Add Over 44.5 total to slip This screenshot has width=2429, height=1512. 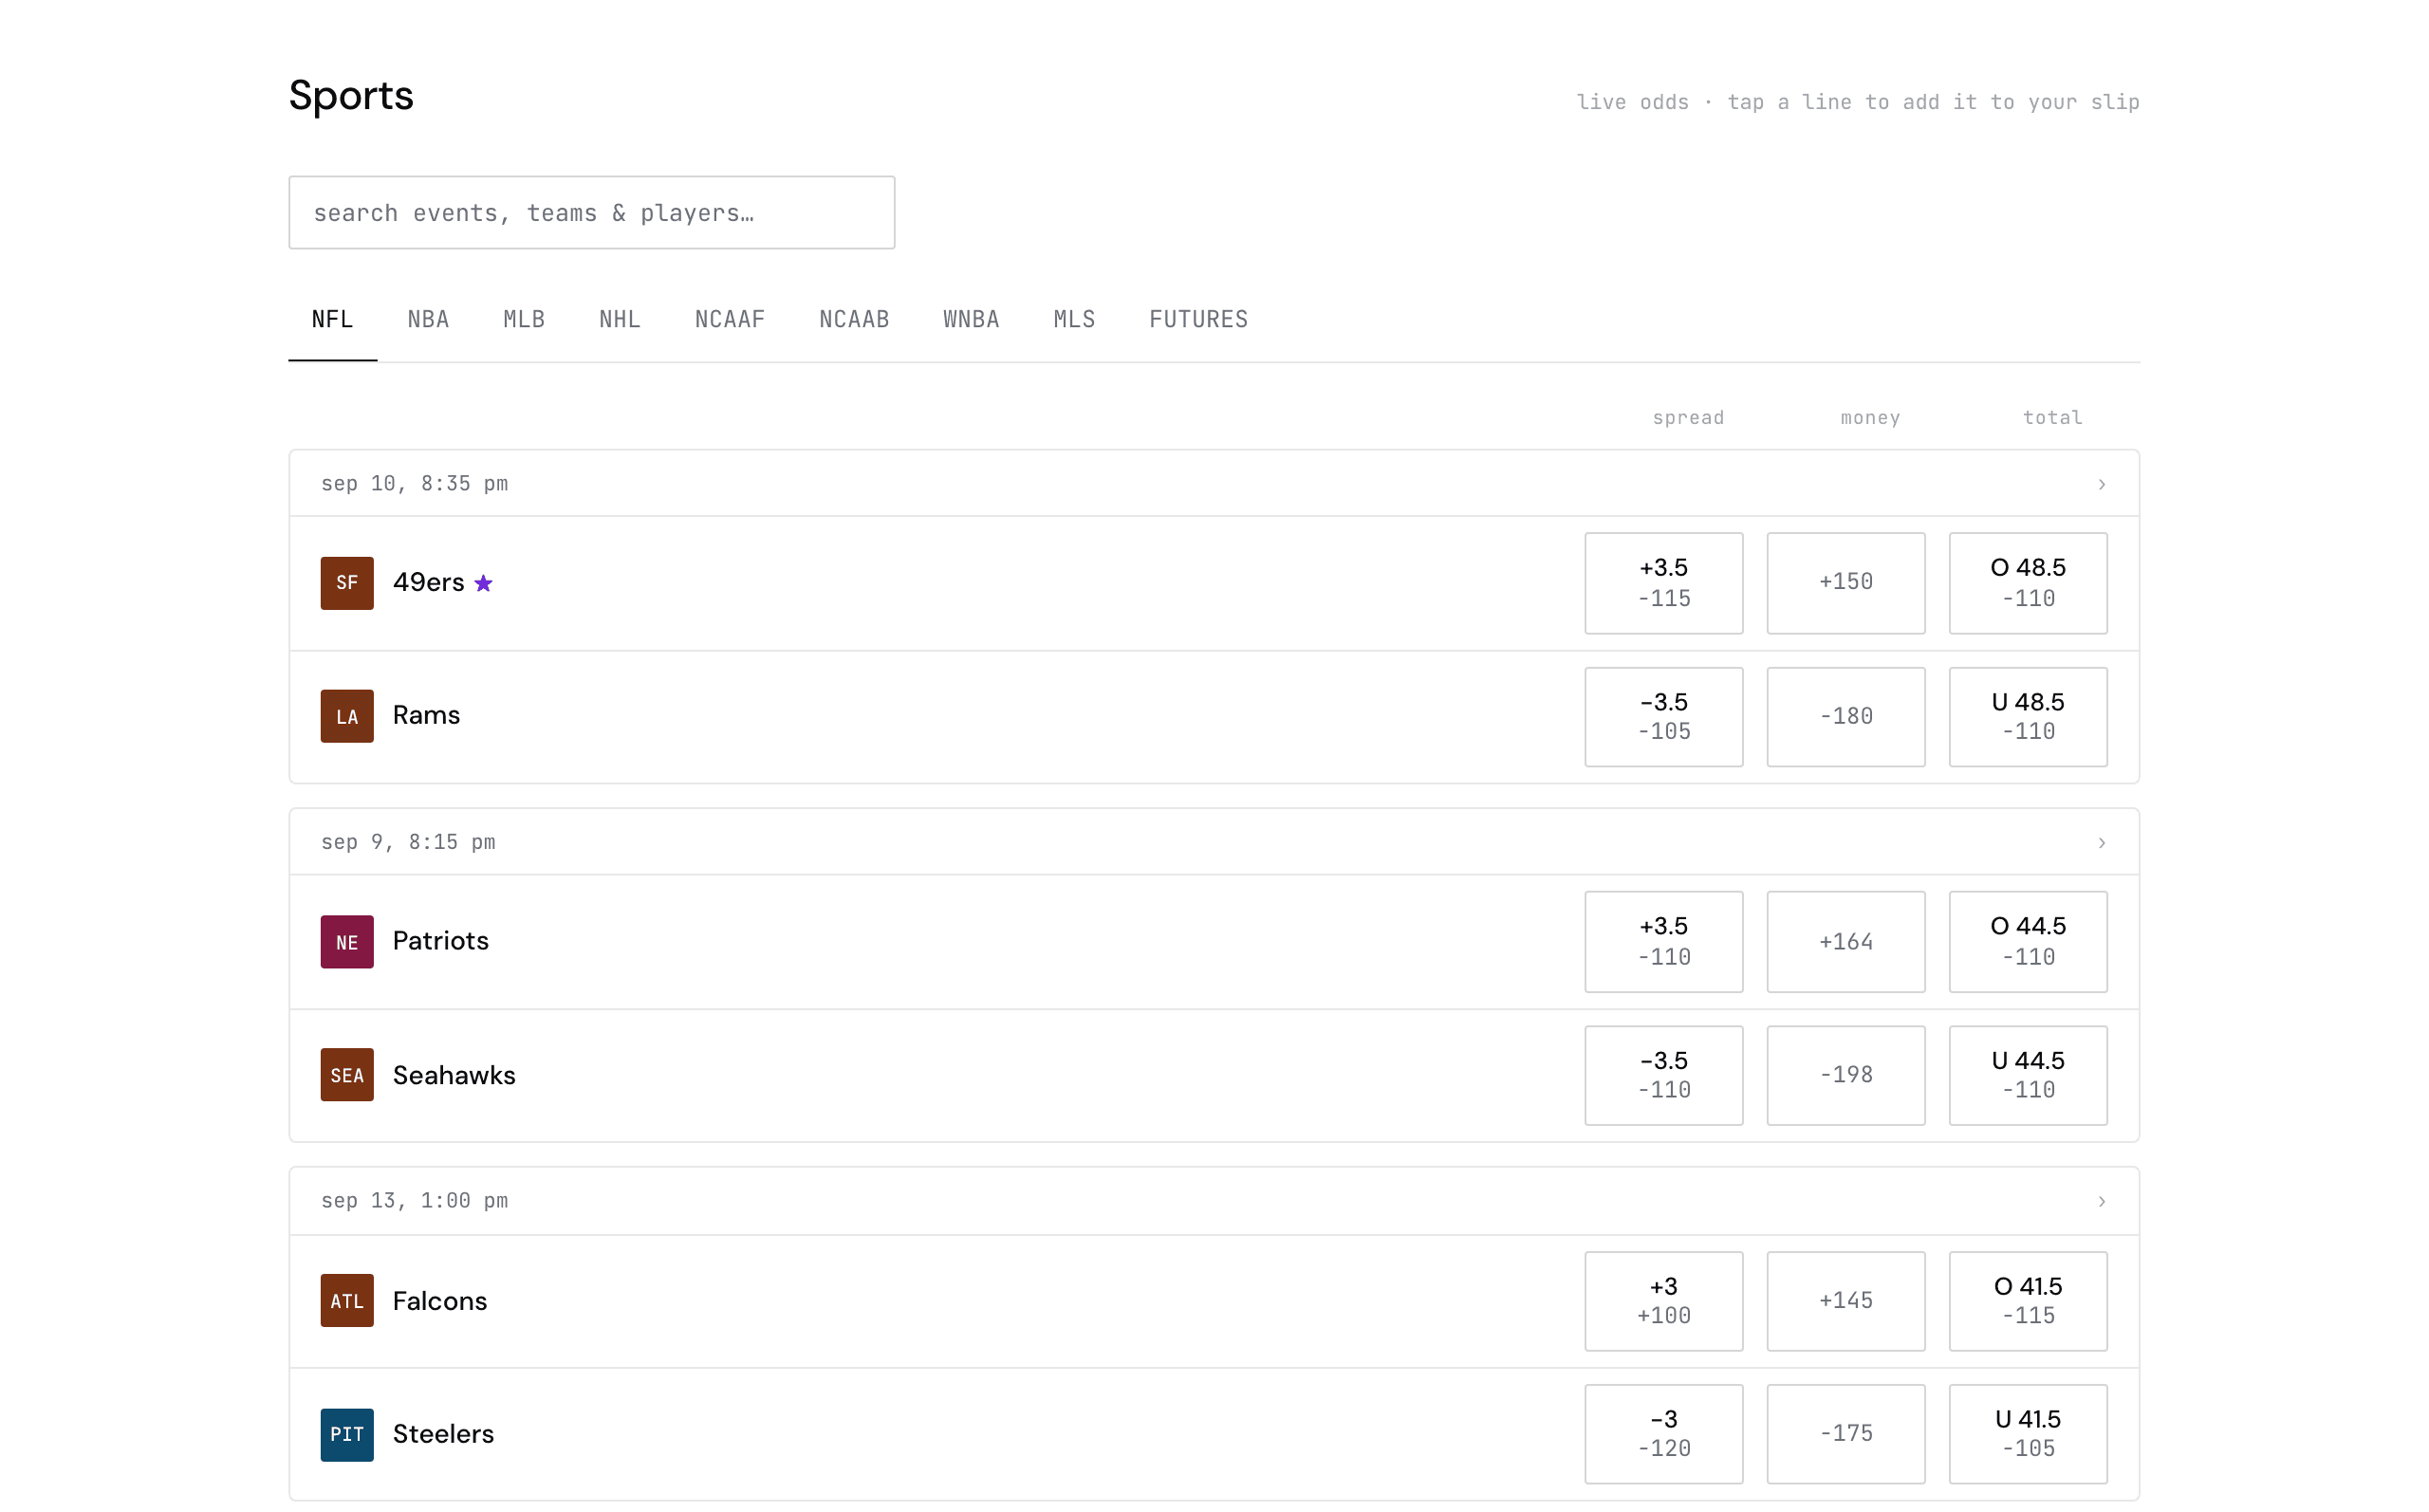pyautogui.click(x=2028, y=942)
